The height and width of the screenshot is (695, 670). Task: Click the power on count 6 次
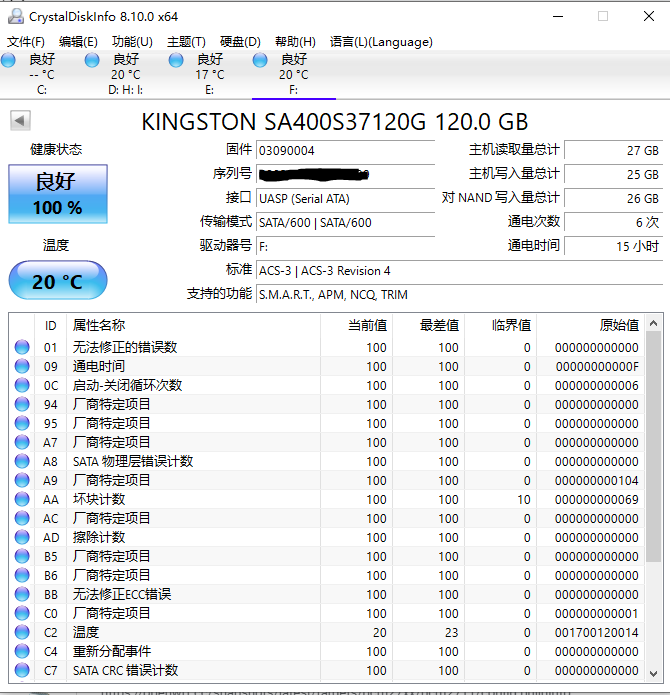coord(613,222)
